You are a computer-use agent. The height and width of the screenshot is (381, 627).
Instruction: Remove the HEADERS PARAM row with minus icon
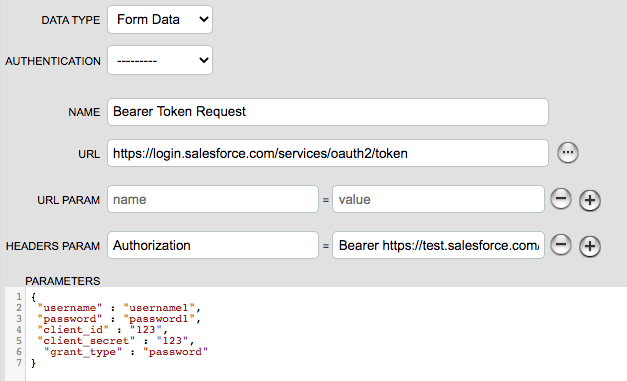point(561,245)
